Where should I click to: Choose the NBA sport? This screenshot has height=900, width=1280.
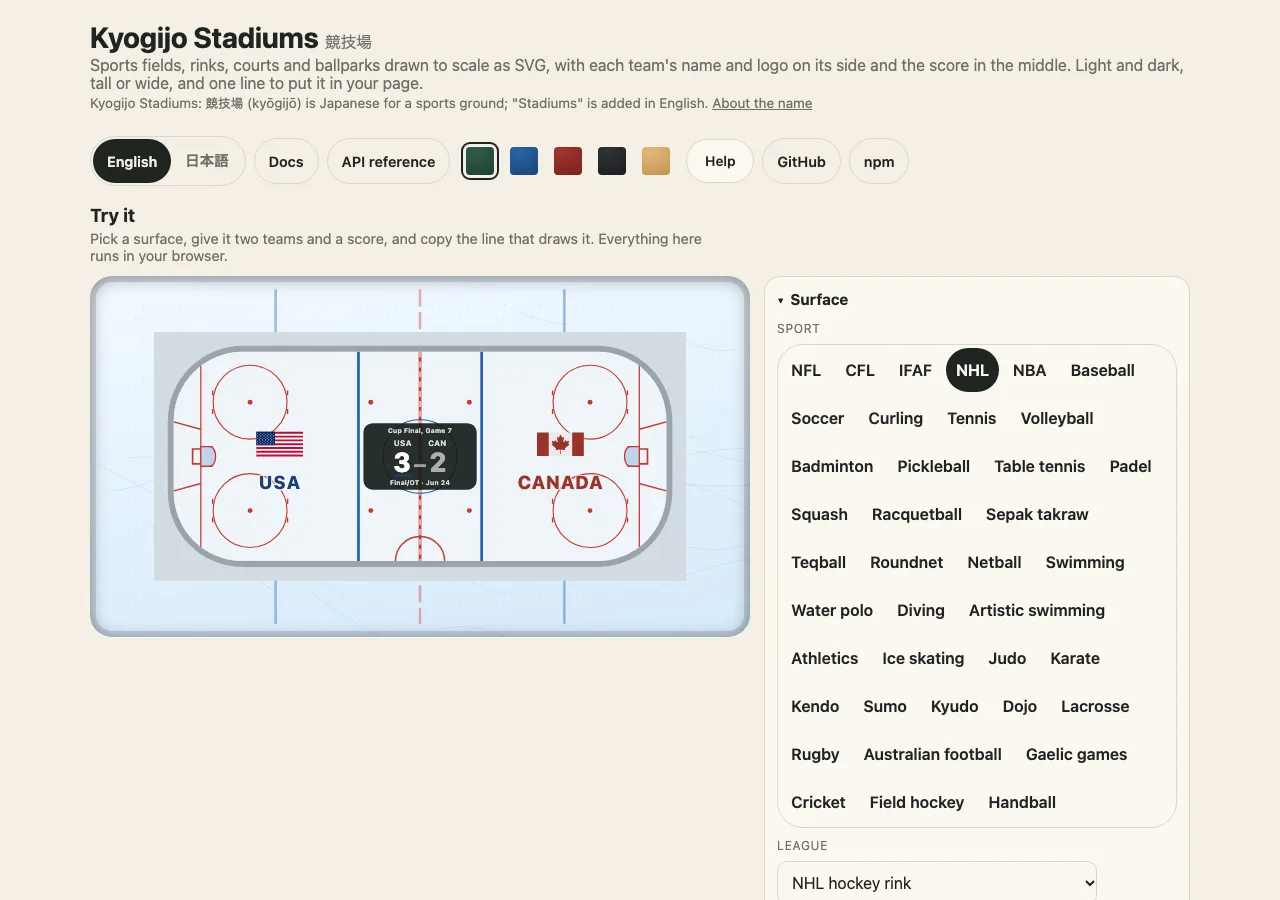point(1029,370)
